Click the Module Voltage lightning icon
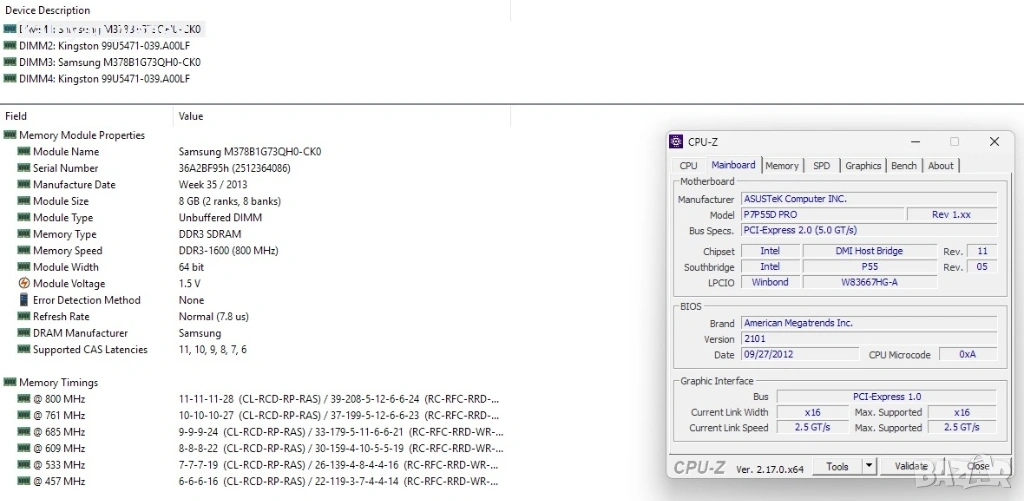 click(24, 283)
